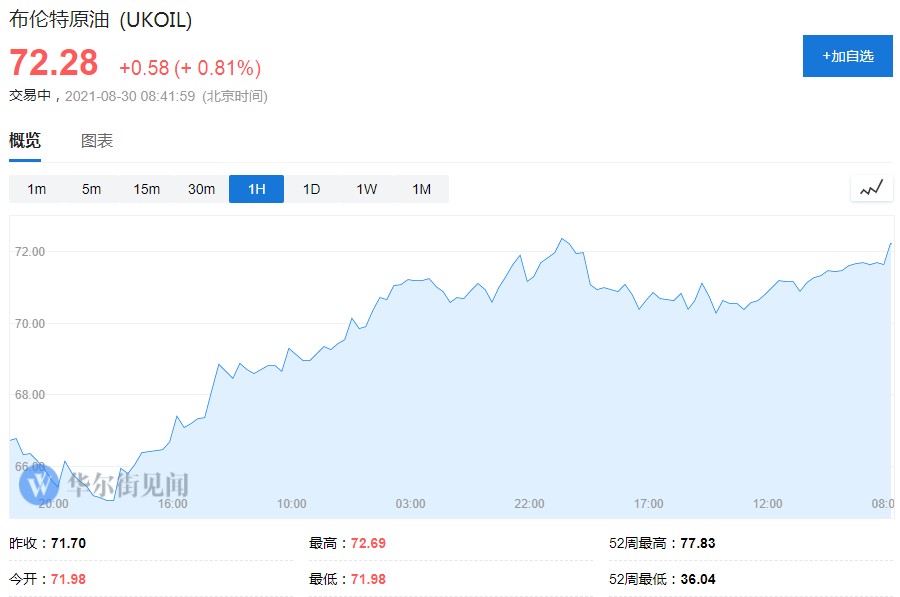
Task: Select the active 1H interval button
Action: (256, 189)
